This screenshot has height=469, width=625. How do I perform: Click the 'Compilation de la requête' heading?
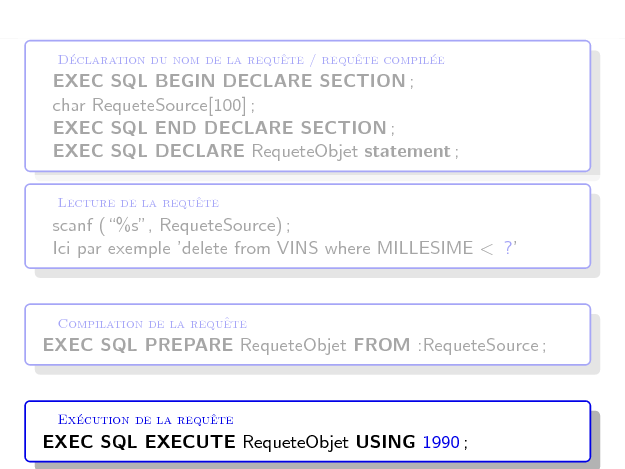pyautogui.click(x=152, y=323)
